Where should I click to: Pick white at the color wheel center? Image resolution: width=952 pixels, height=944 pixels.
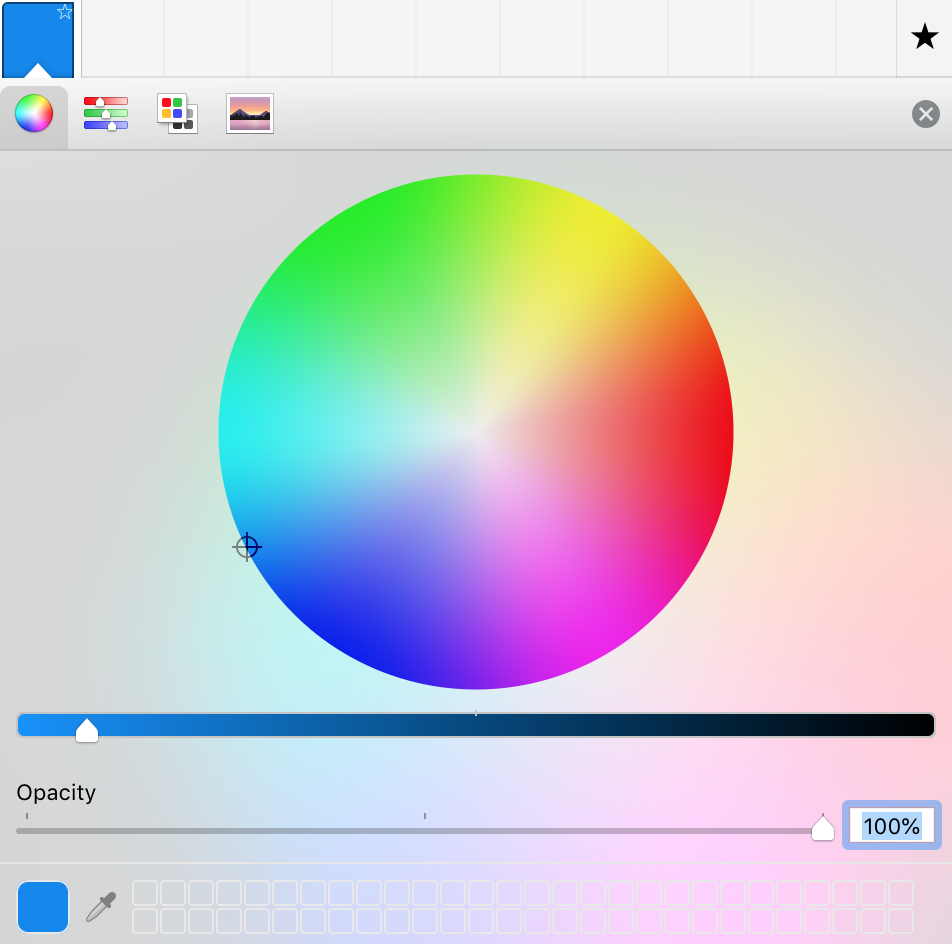click(x=476, y=432)
